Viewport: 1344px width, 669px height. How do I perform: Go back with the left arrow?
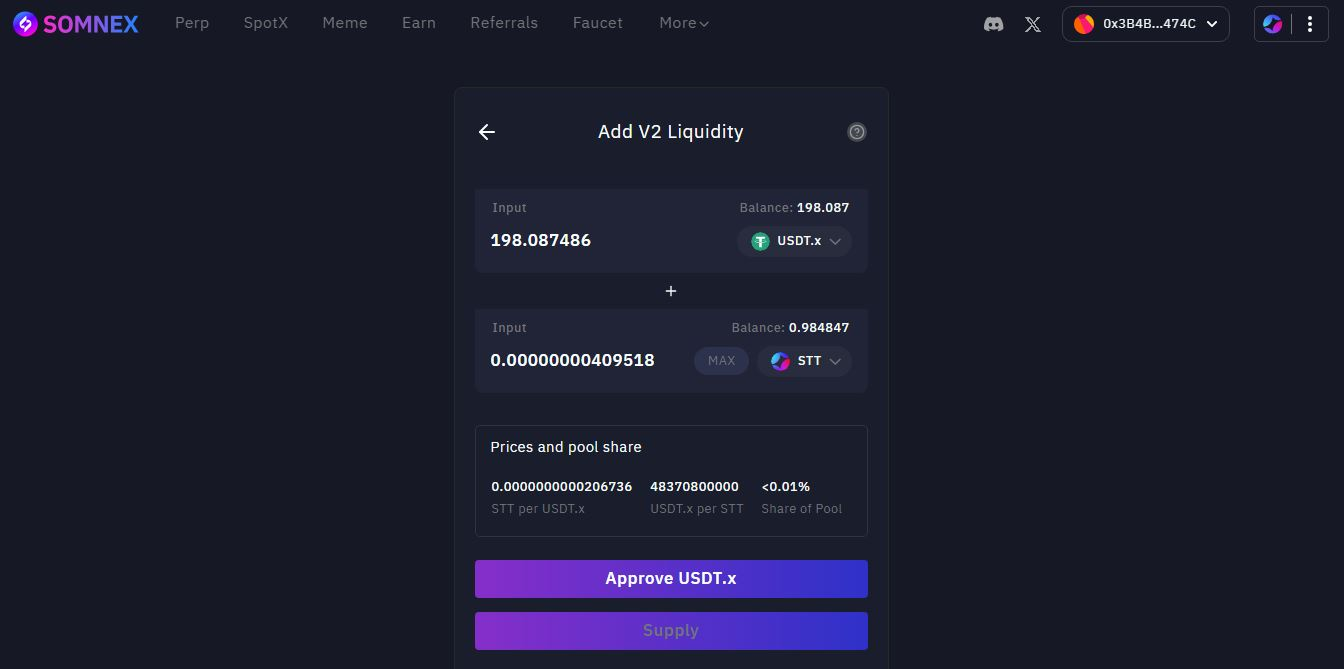click(x=487, y=132)
